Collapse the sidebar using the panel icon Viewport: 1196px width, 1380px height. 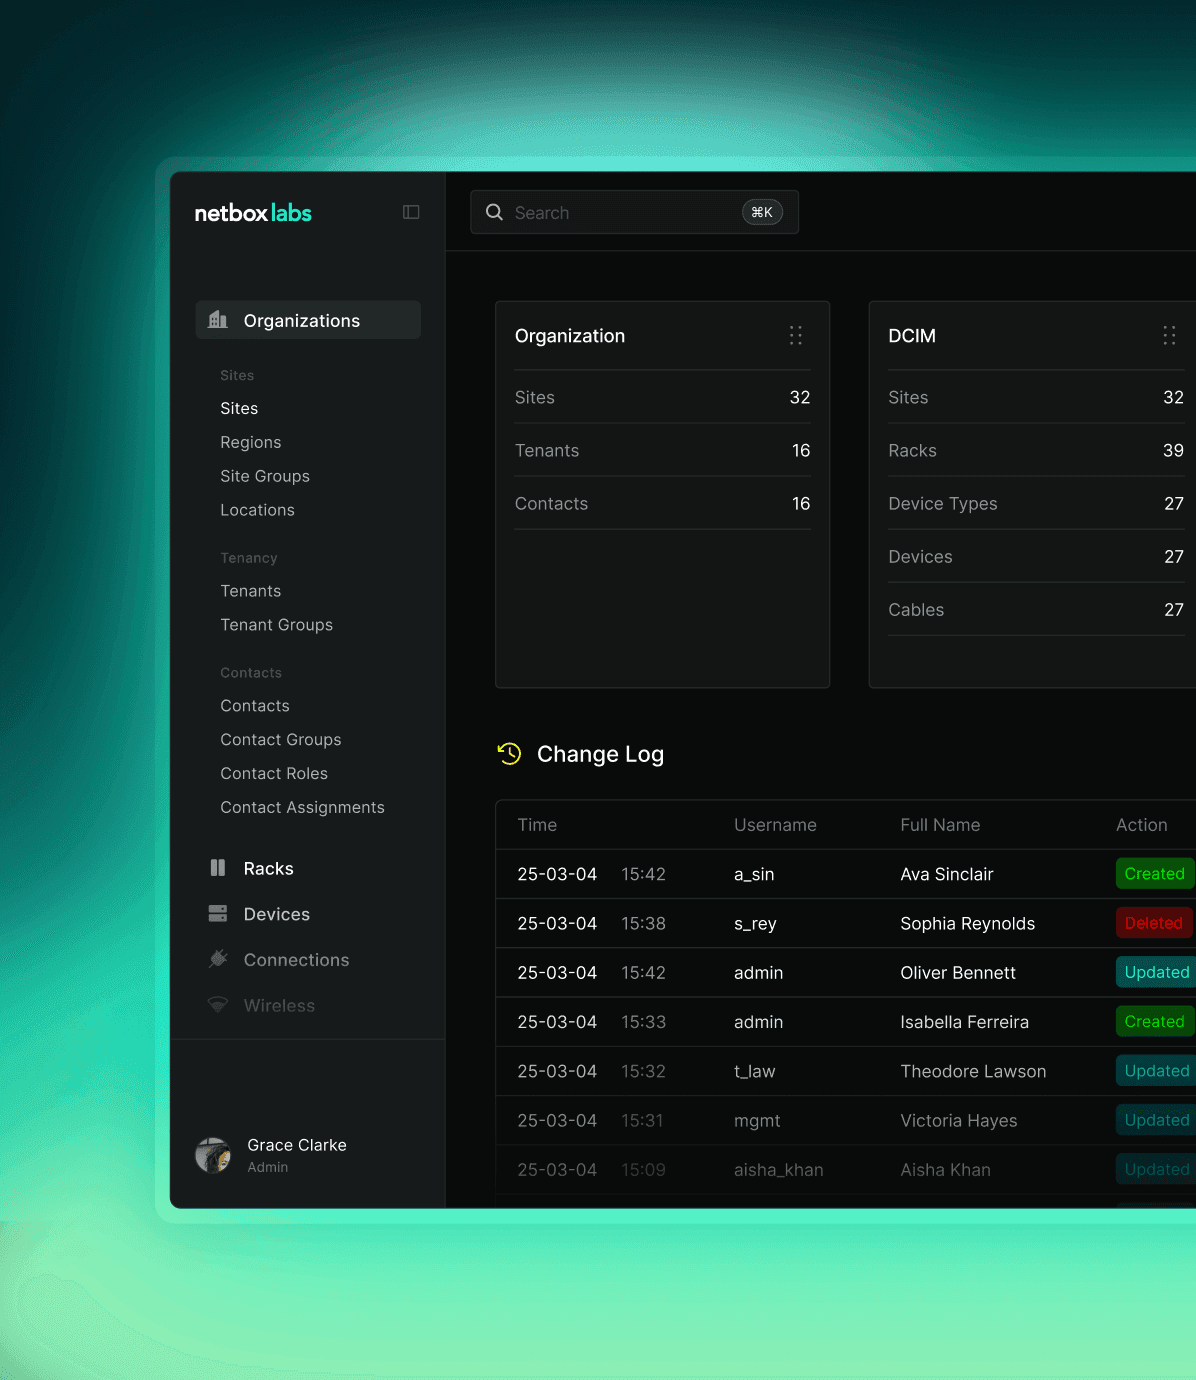411,212
